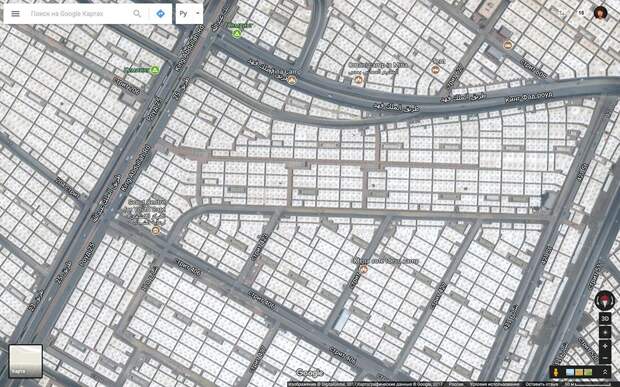Open the notifications count in top right
The width and height of the screenshot is (620, 387).
tap(581, 13)
